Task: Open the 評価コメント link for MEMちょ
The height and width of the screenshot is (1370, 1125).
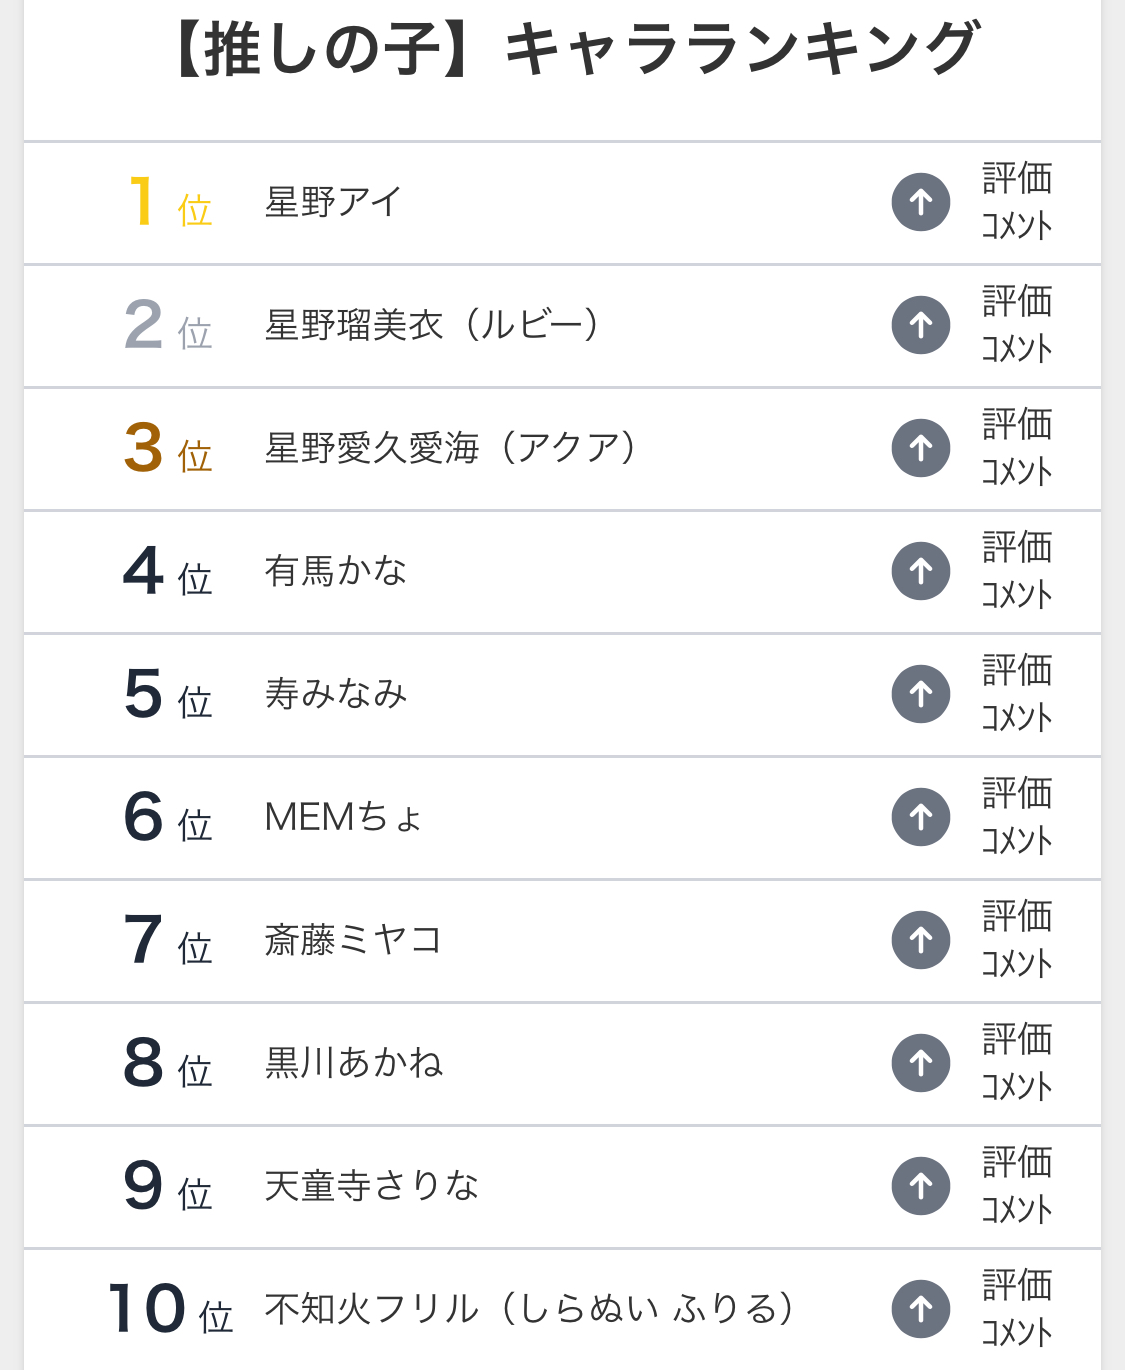Action: [1016, 817]
